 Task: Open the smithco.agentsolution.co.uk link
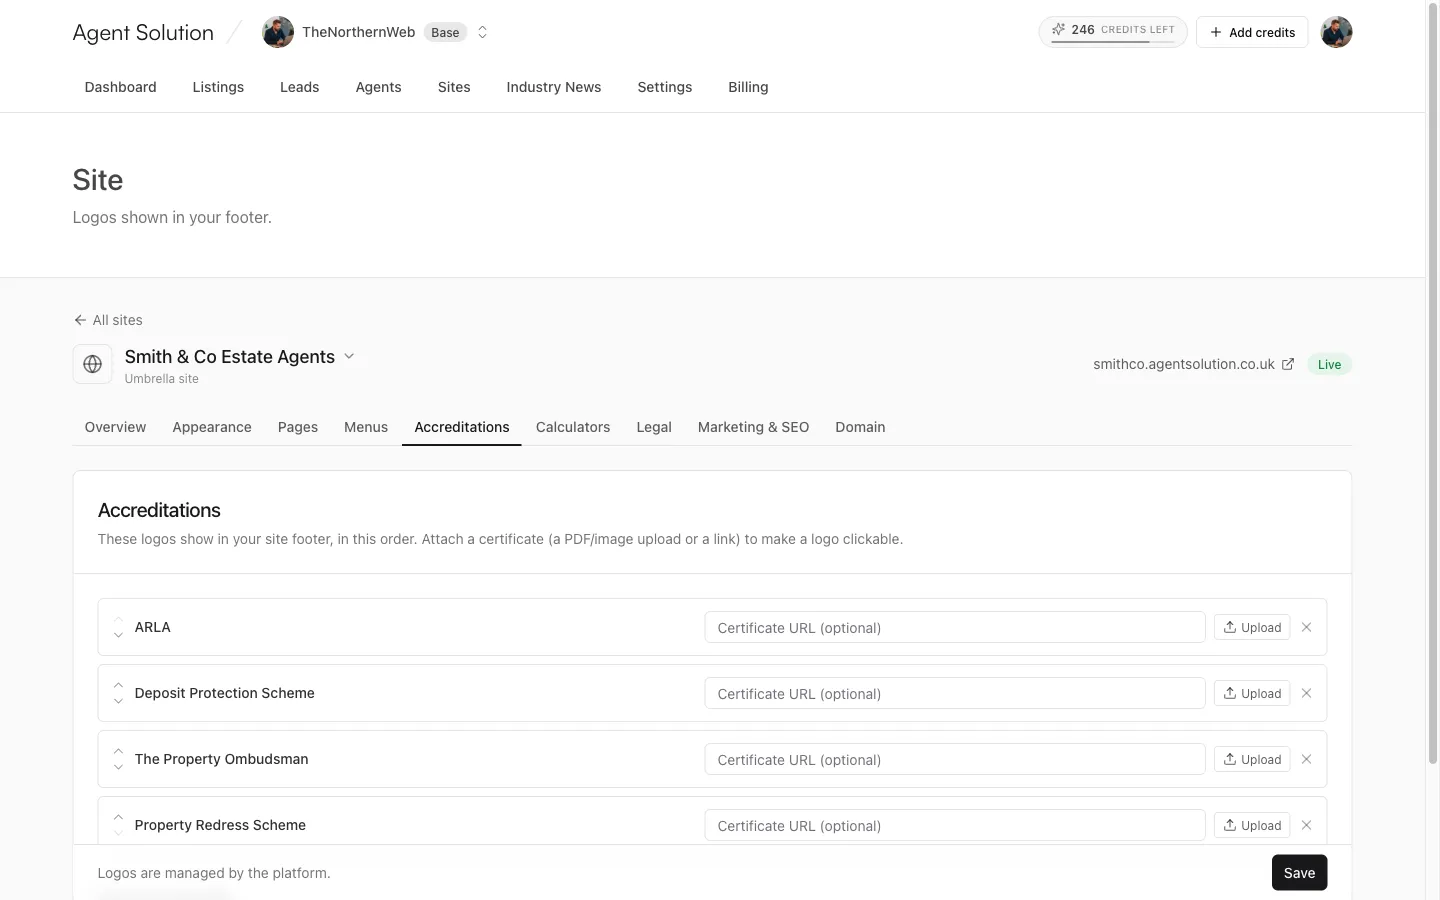point(1184,364)
